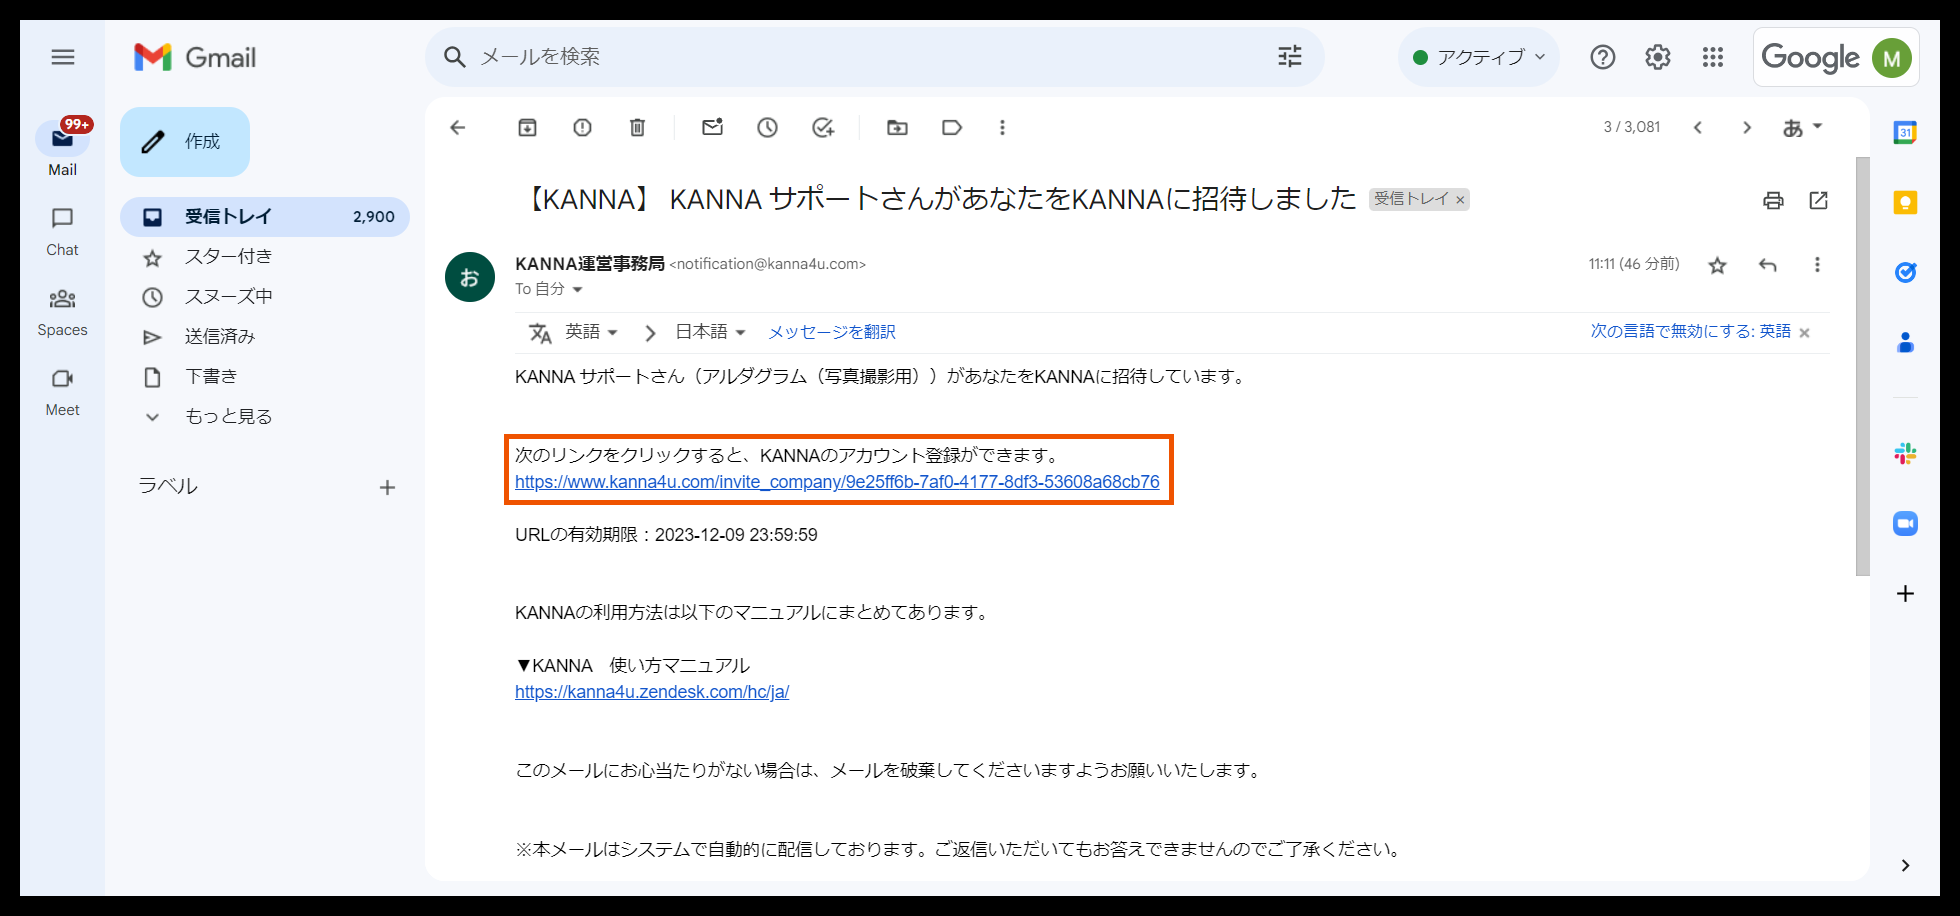
Task: Open Google Keep in the side panel
Action: 1905,202
